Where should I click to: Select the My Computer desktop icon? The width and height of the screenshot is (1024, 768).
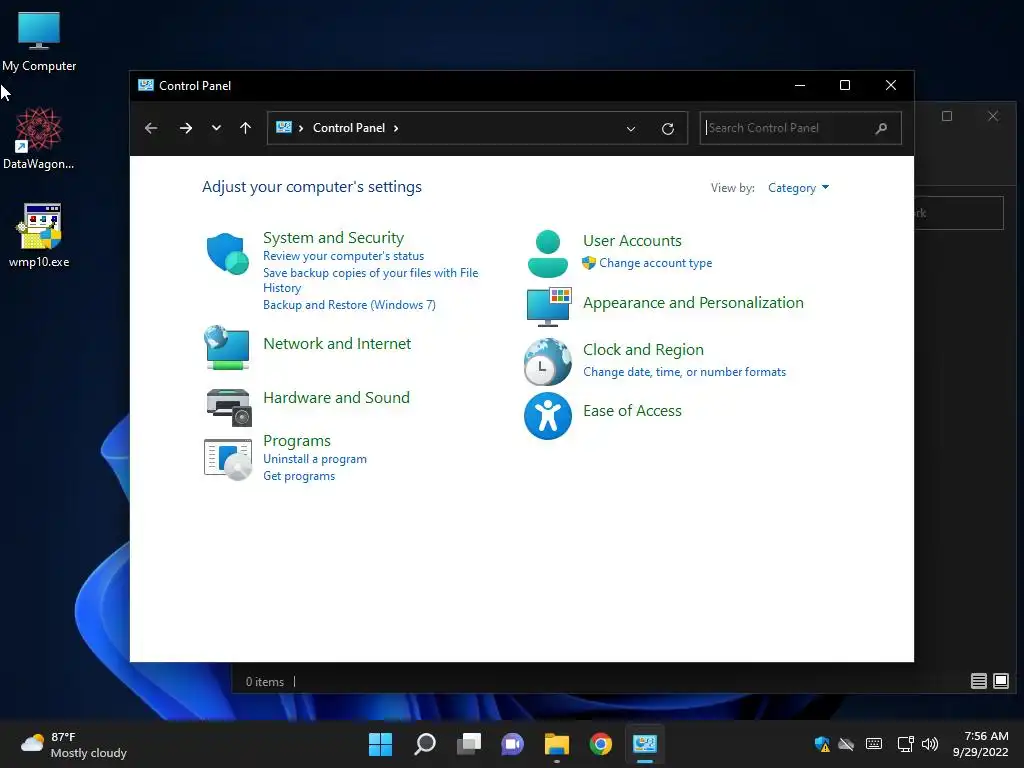[x=39, y=41]
